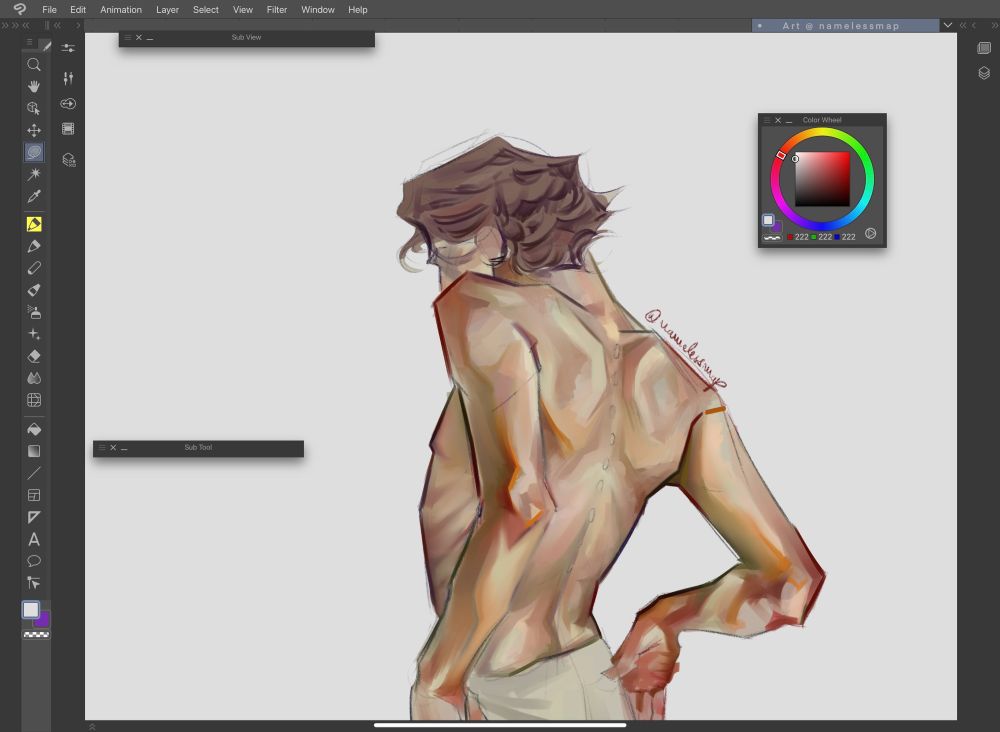Select the Blend droplets tool
The height and width of the screenshot is (732, 1000).
[x=34, y=378]
